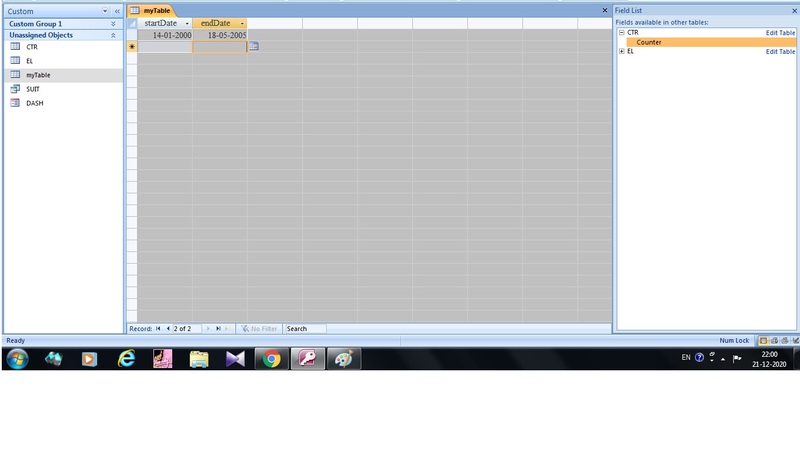Switch to PivotTable View in status bar
Screen dimensions: 800x450
pos(774,340)
